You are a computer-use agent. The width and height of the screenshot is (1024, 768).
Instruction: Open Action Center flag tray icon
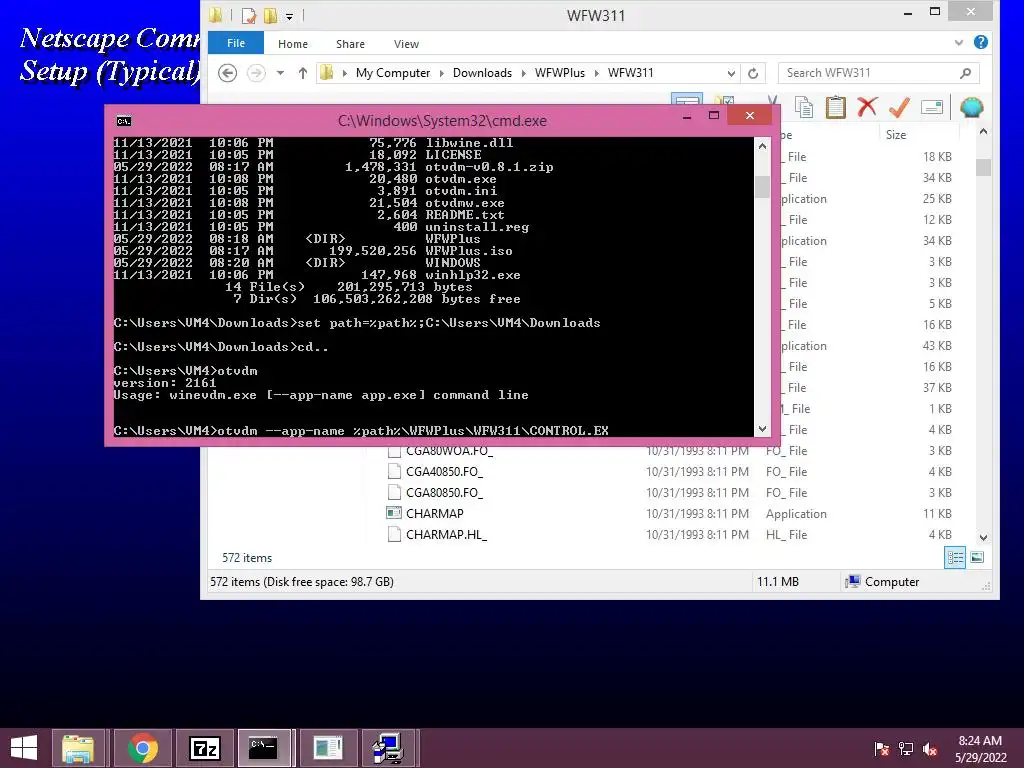[x=881, y=748]
